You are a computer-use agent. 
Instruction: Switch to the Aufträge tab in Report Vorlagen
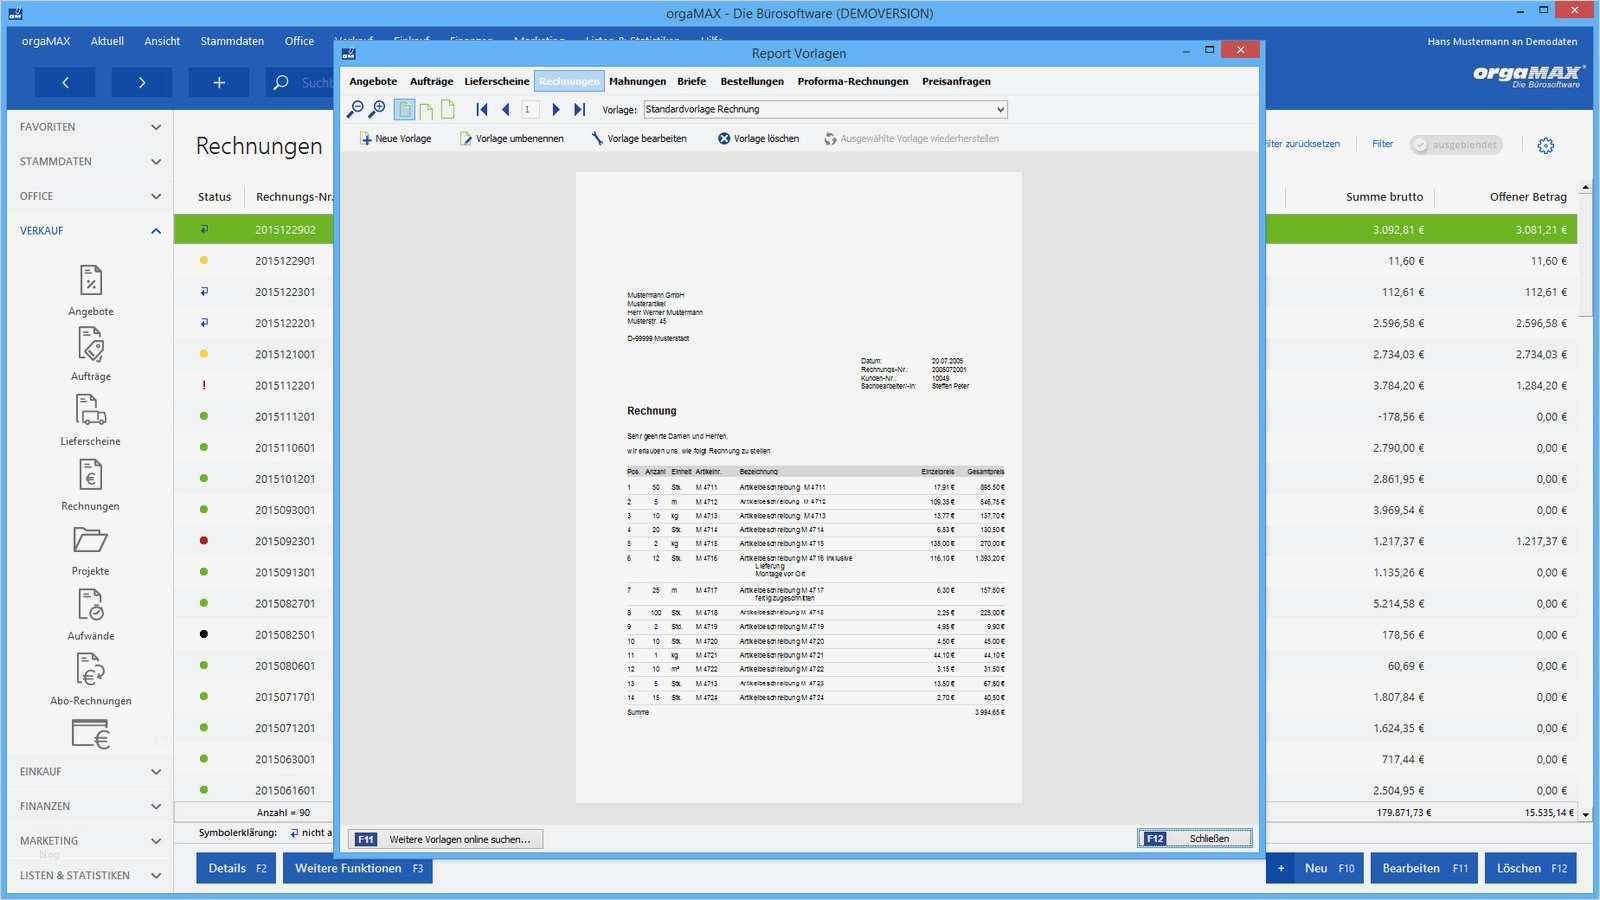point(431,82)
